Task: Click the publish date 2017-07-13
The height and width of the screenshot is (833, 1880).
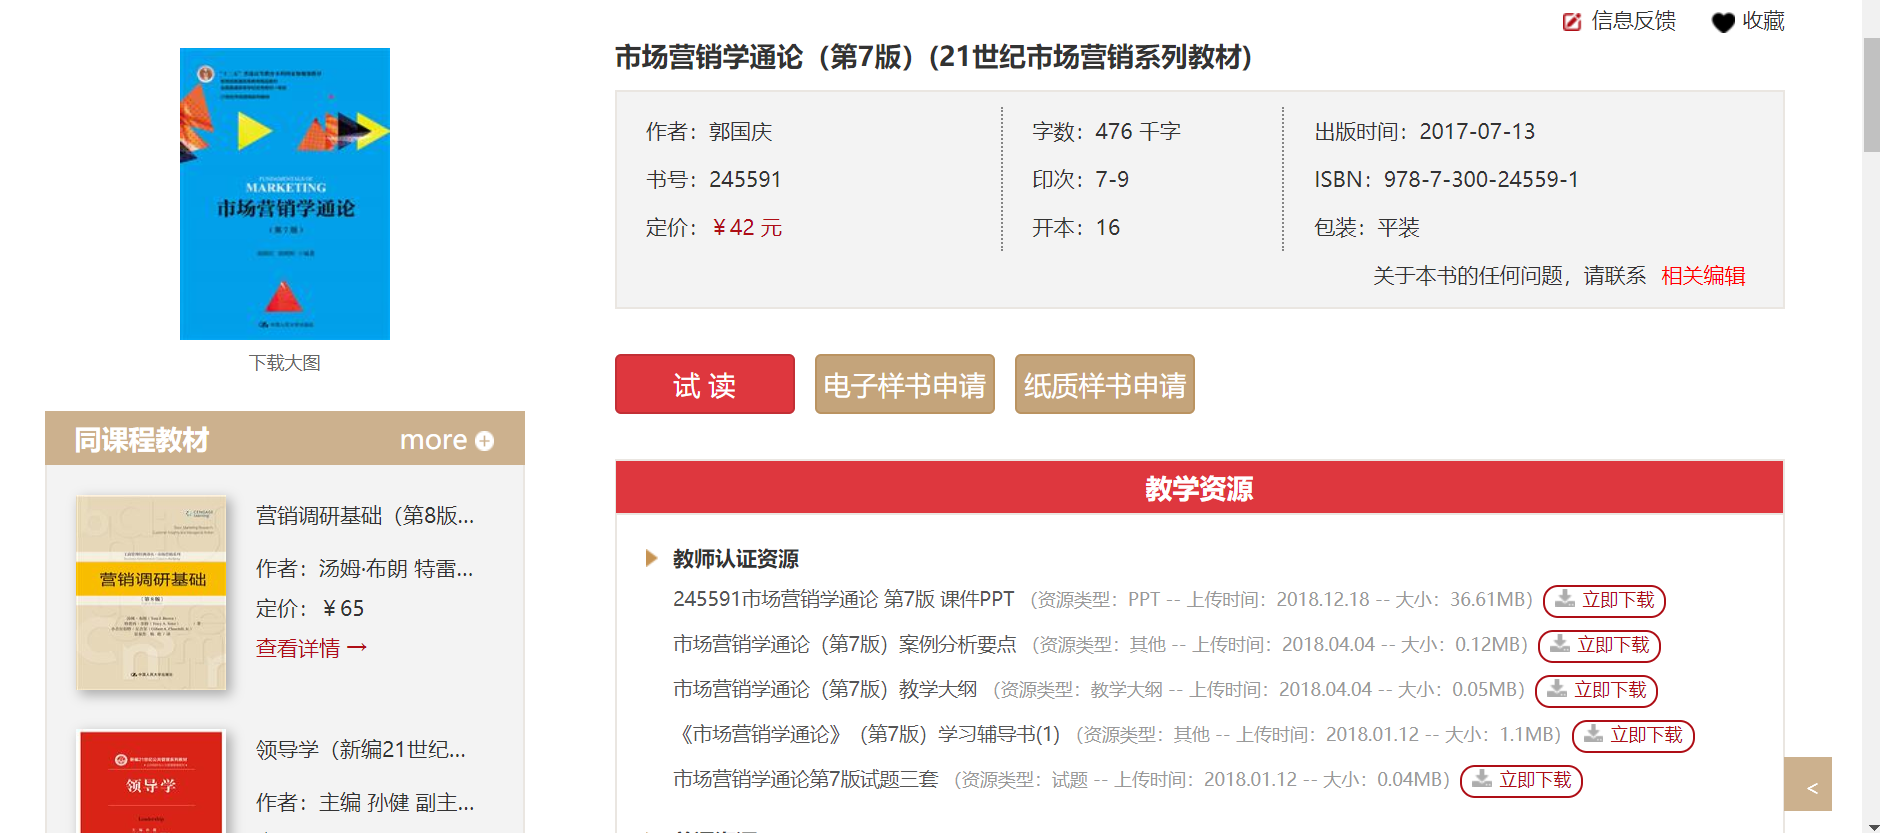Action: point(1477,131)
